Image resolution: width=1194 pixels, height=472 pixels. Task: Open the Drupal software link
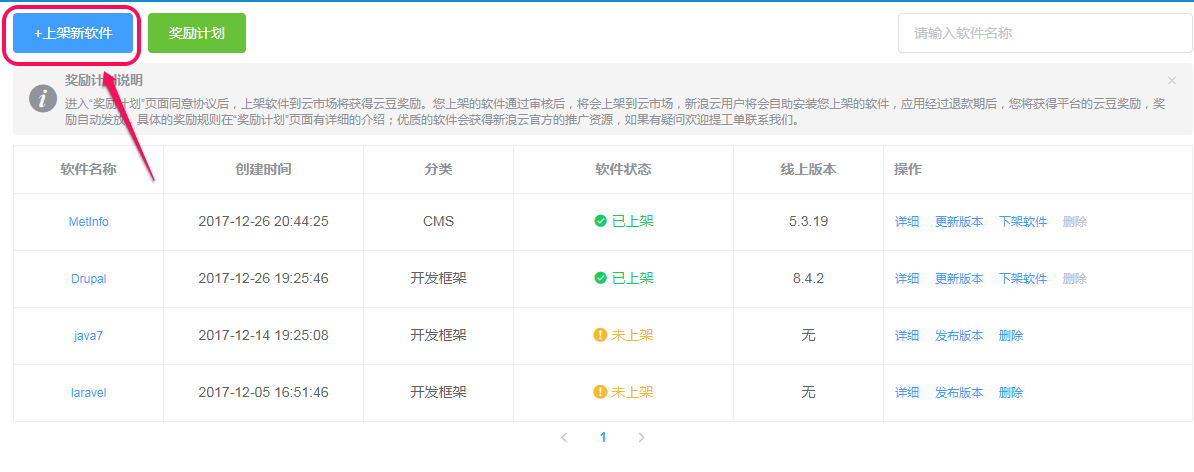pyautogui.click(x=88, y=279)
